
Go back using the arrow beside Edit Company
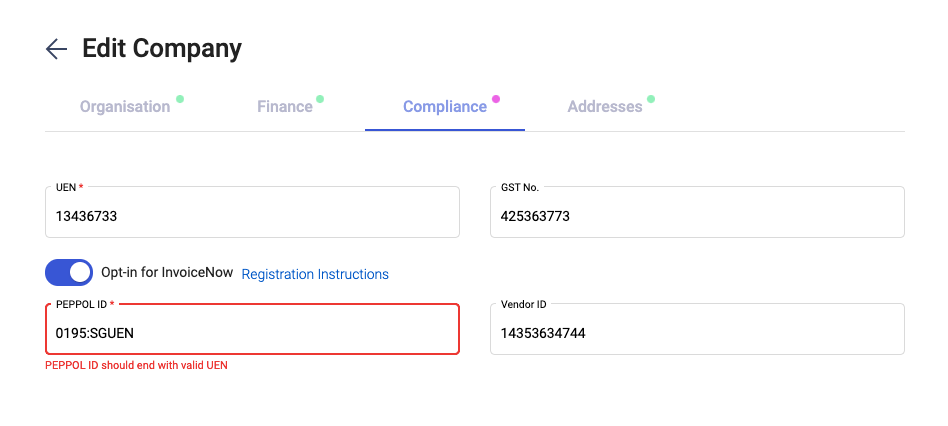[x=56, y=49]
